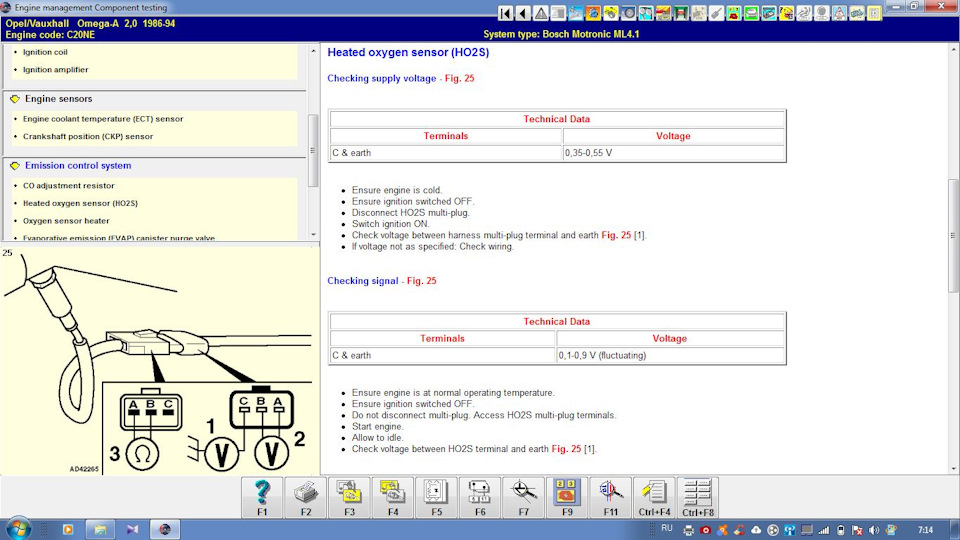The width and height of the screenshot is (960, 540).
Task: Click the back arrow toolbar icon
Action: tap(523, 13)
